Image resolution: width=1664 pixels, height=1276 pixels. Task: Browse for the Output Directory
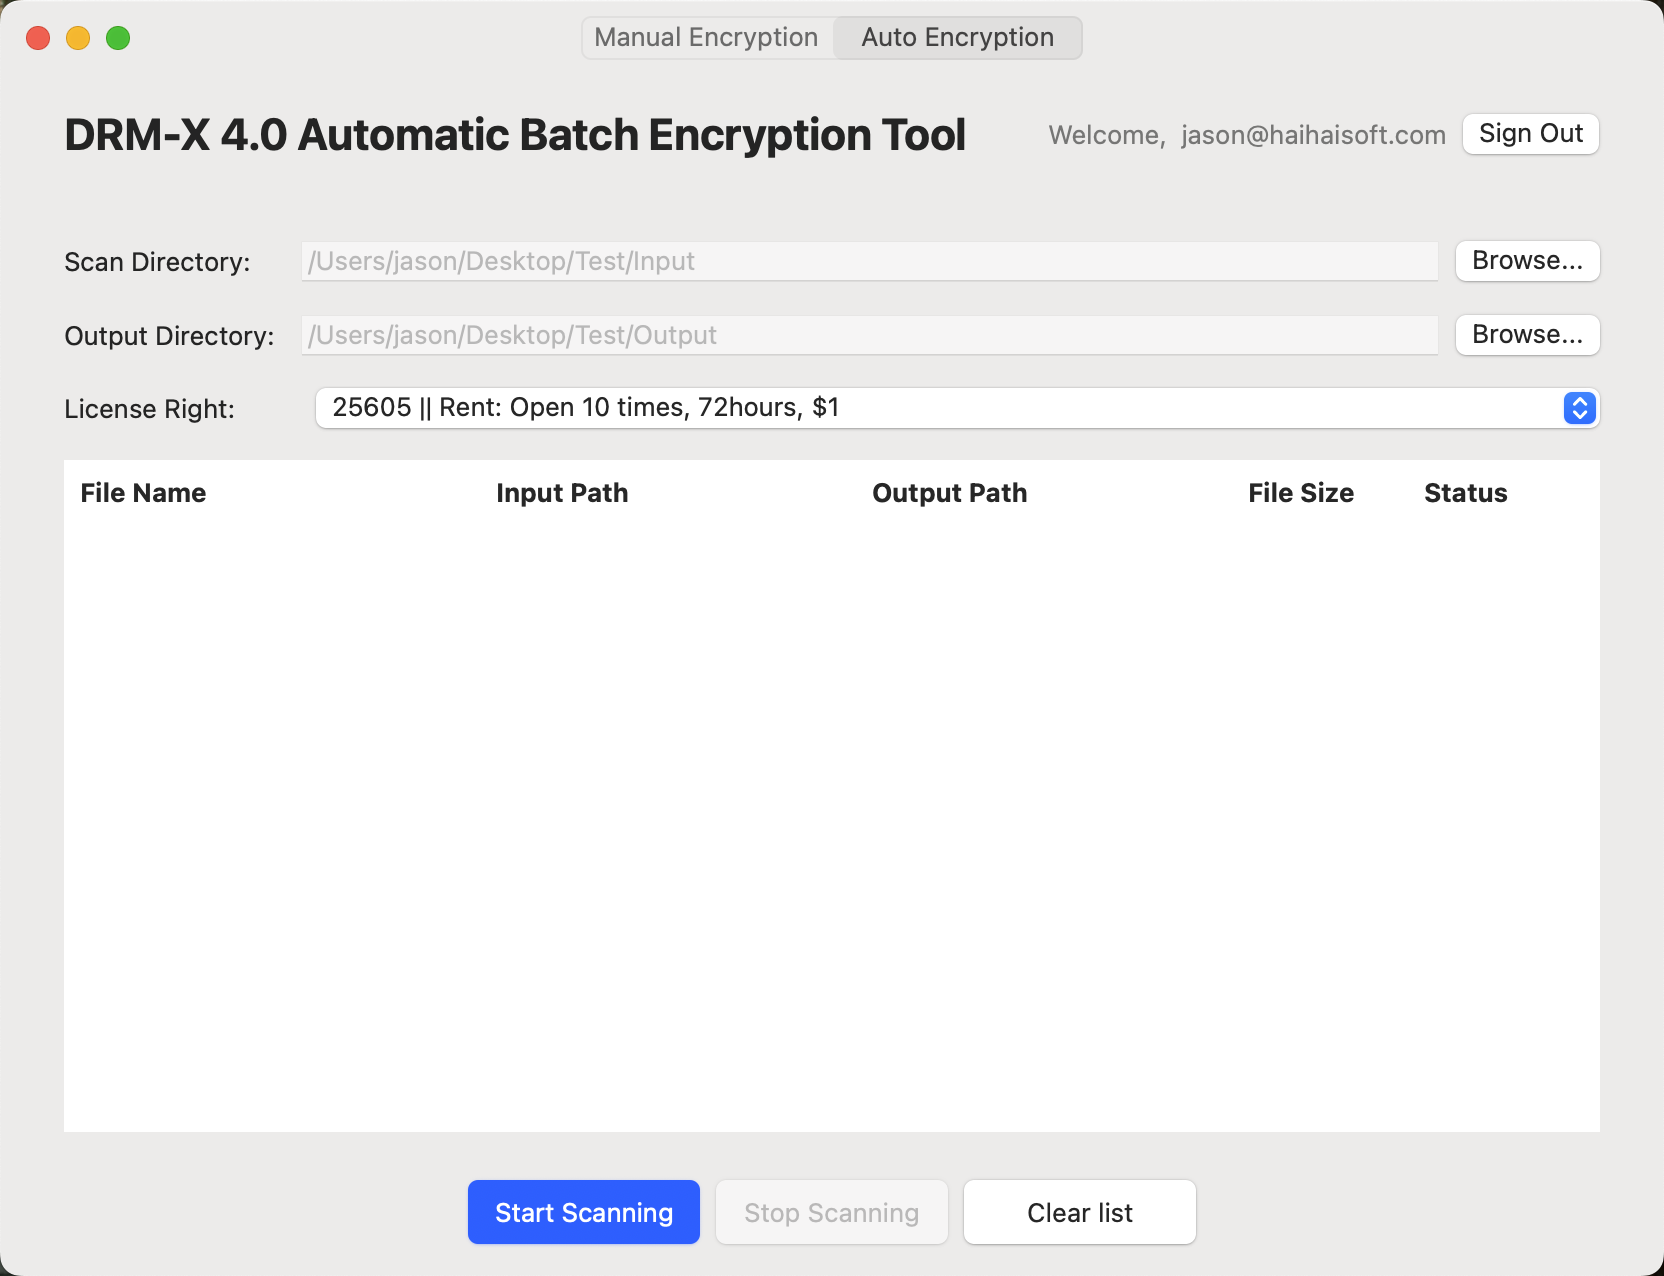pos(1528,335)
